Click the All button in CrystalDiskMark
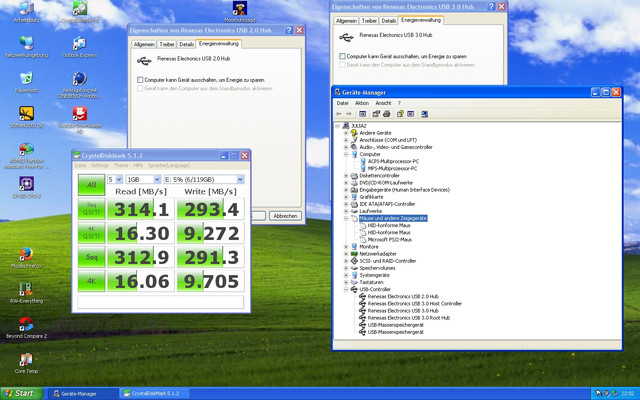Screen dimensions: 640x400 91,185
